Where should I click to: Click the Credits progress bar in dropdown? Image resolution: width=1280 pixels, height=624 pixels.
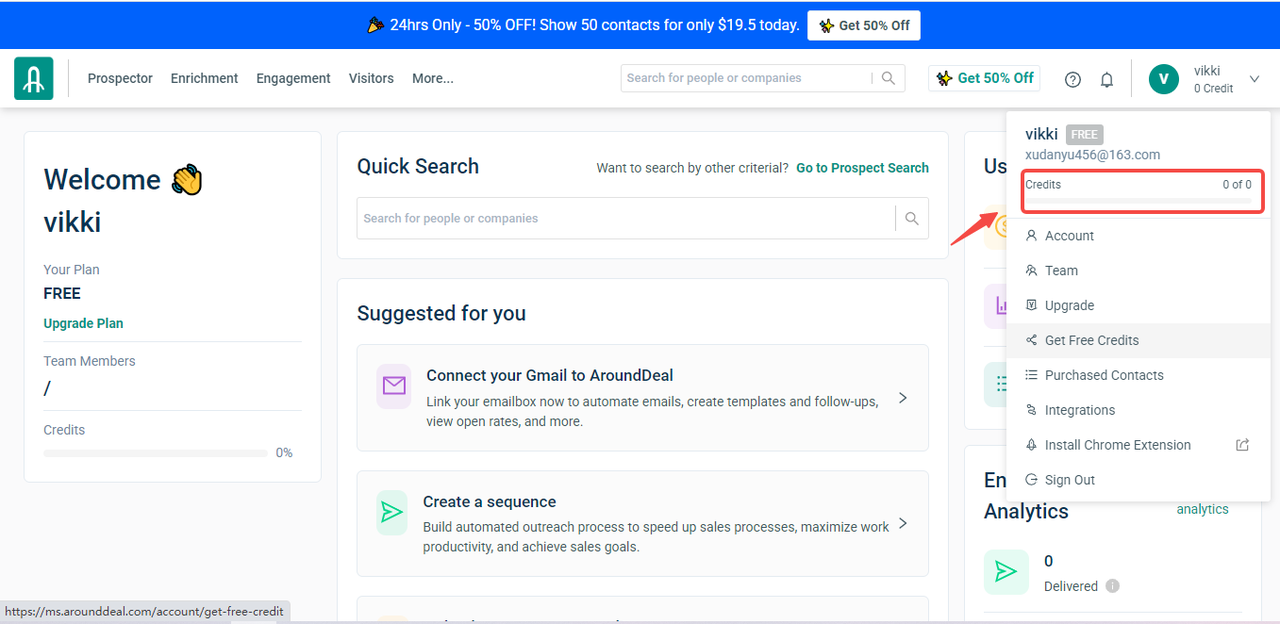click(x=1138, y=200)
